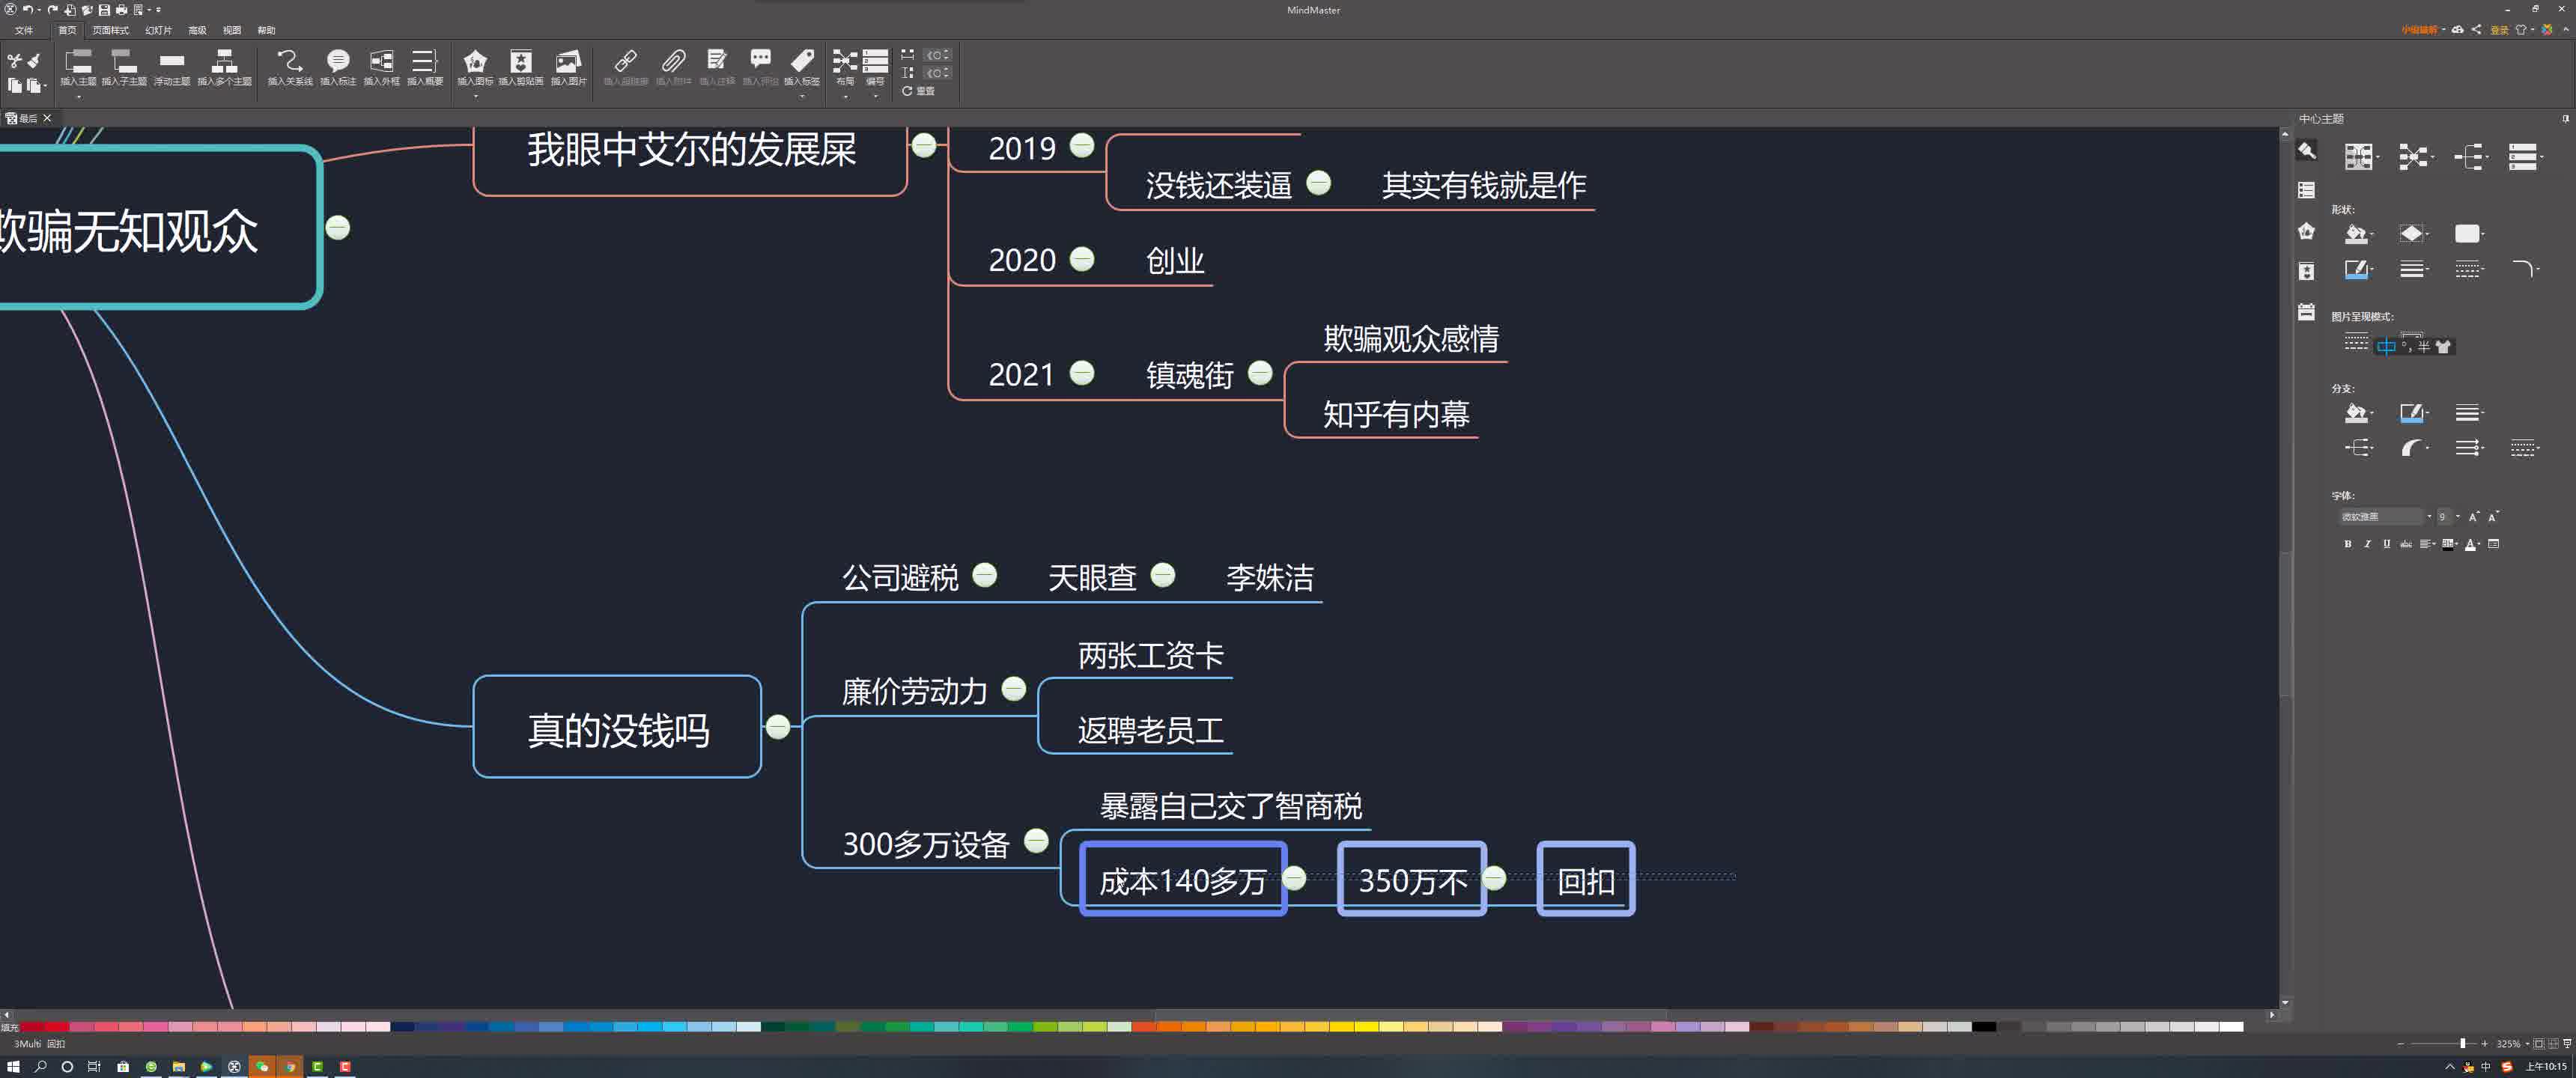Open the panel numbering style dropdown
This screenshot has width=2576, height=1078.
click(x=2525, y=157)
